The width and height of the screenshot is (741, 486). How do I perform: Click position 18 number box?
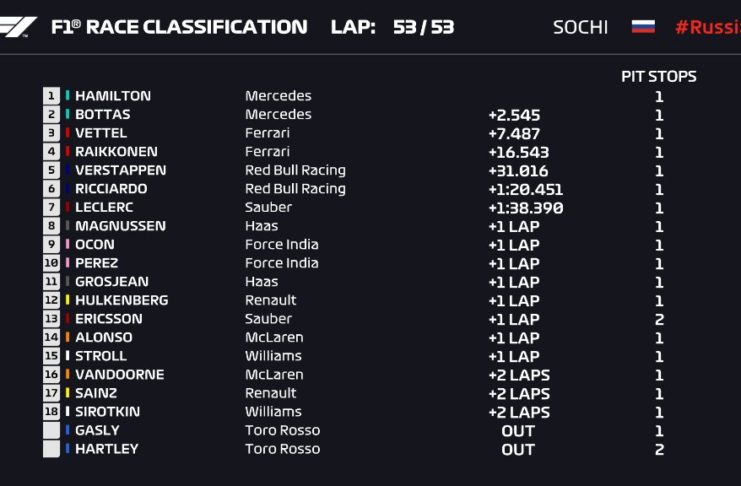[51, 412]
